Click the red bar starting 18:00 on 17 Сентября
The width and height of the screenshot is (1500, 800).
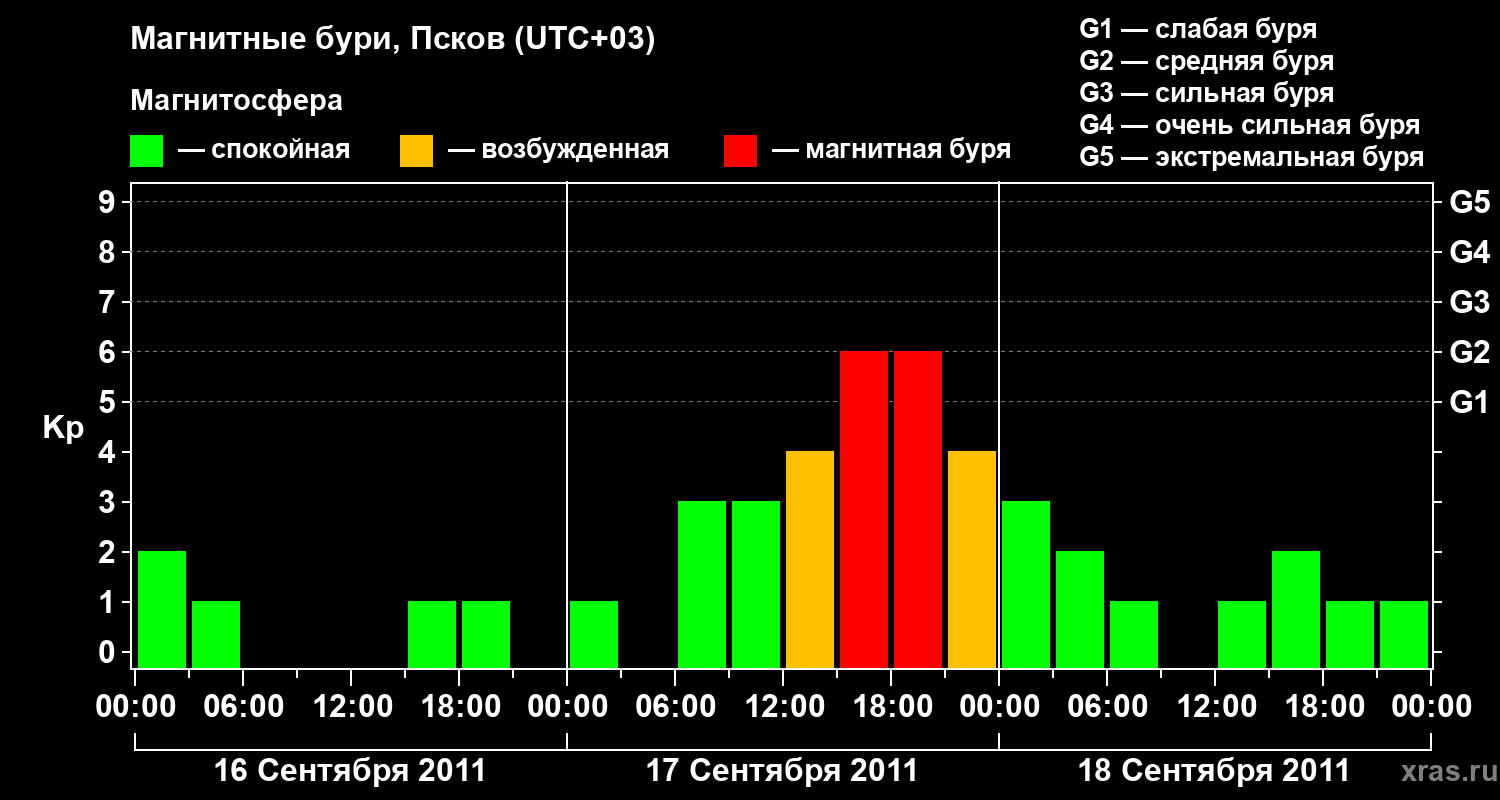918,510
